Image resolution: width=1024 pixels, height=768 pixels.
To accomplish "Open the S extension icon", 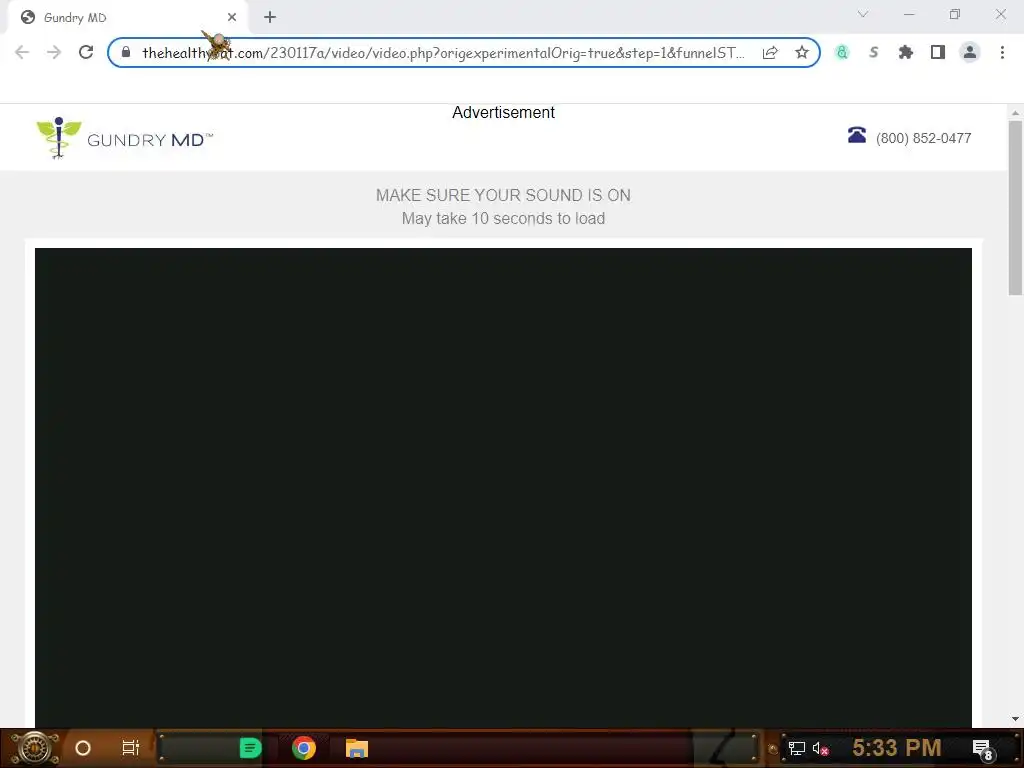I will coord(874,52).
